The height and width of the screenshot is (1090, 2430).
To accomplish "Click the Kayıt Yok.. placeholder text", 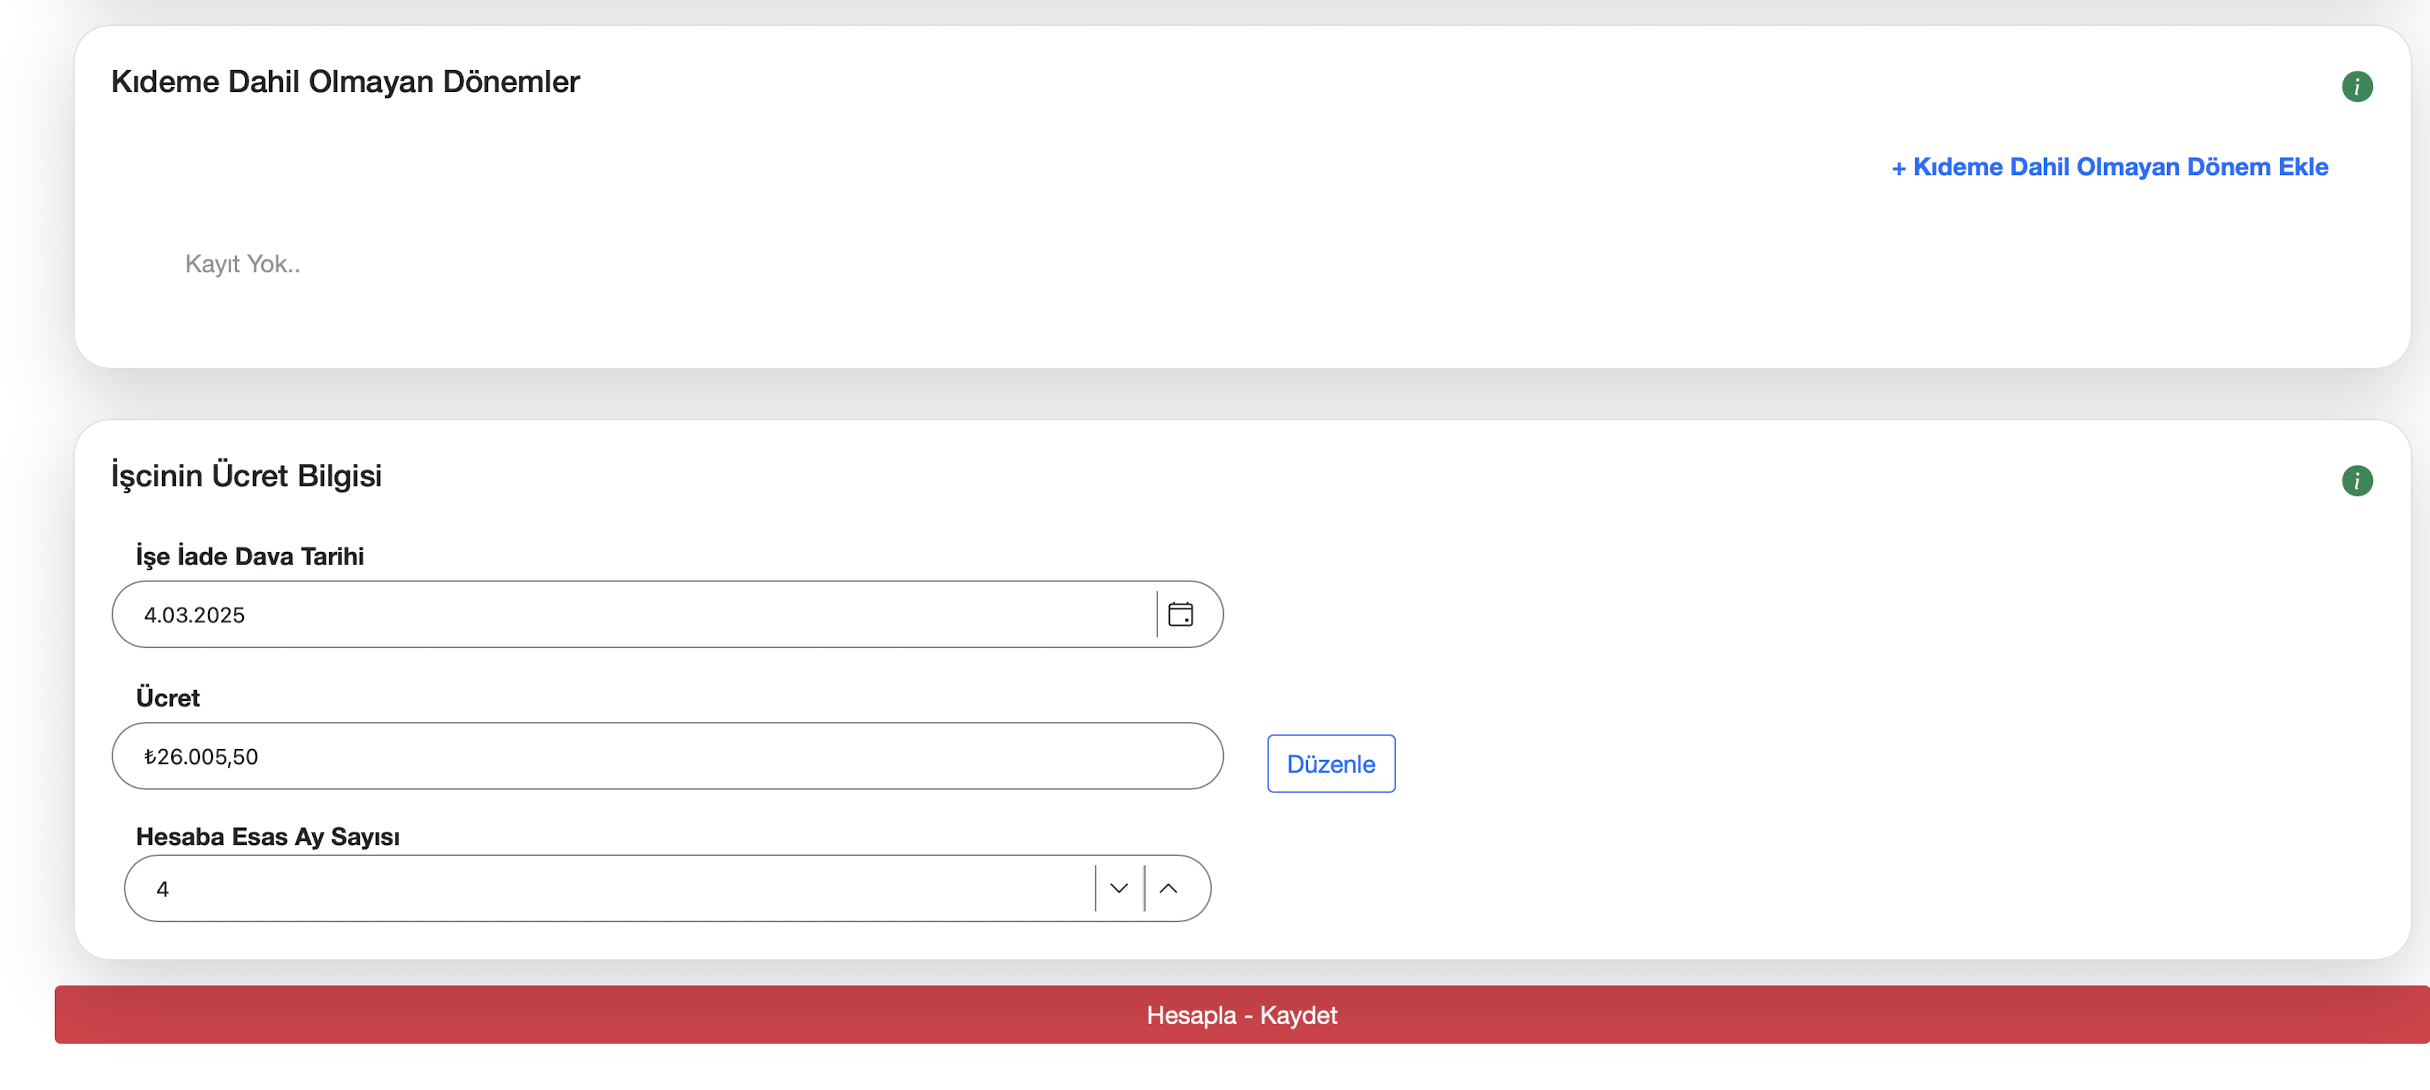I will (242, 264).
